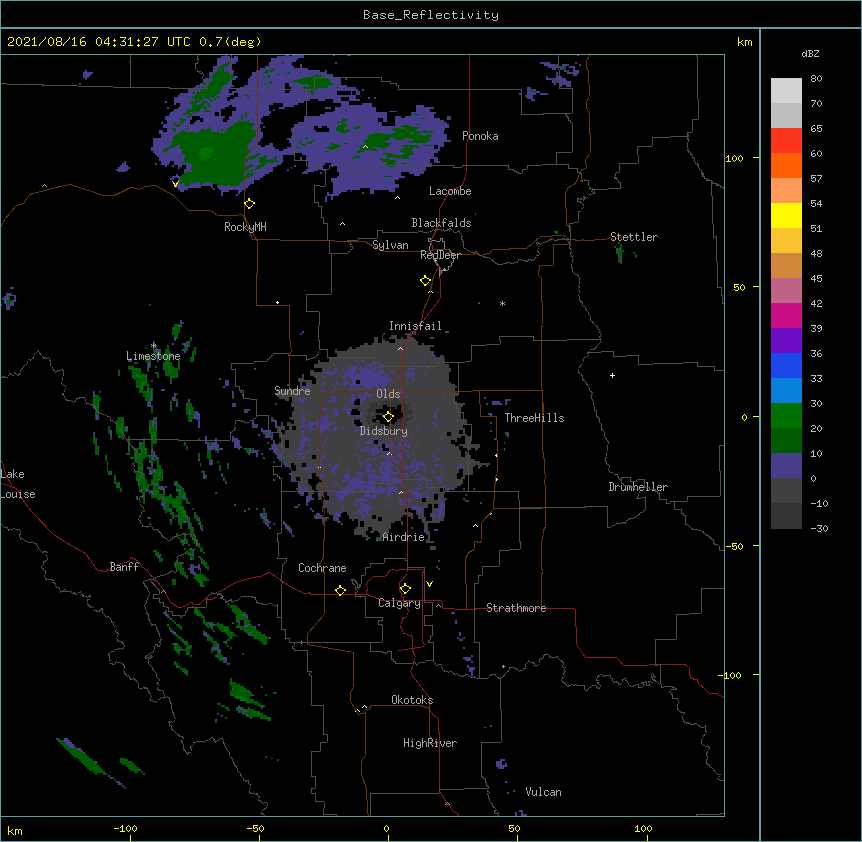Click the Olds label
This screenshot has height=842, width=862.
click(388, 394)
